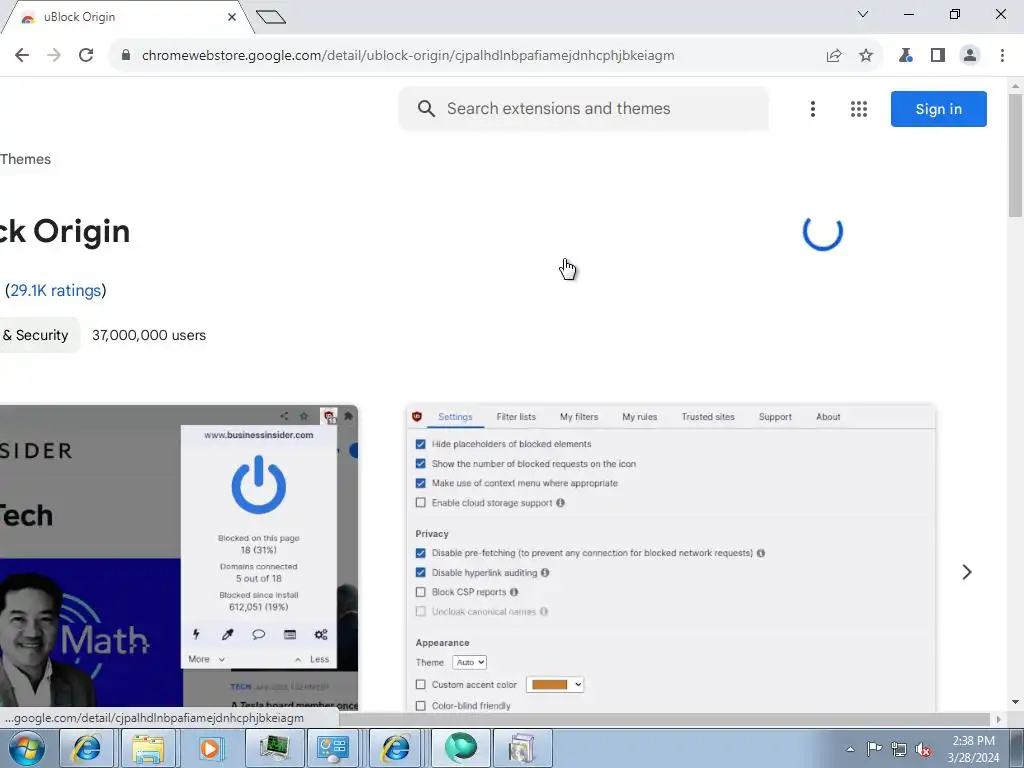View site information via the lock icon

pos(126,56)
